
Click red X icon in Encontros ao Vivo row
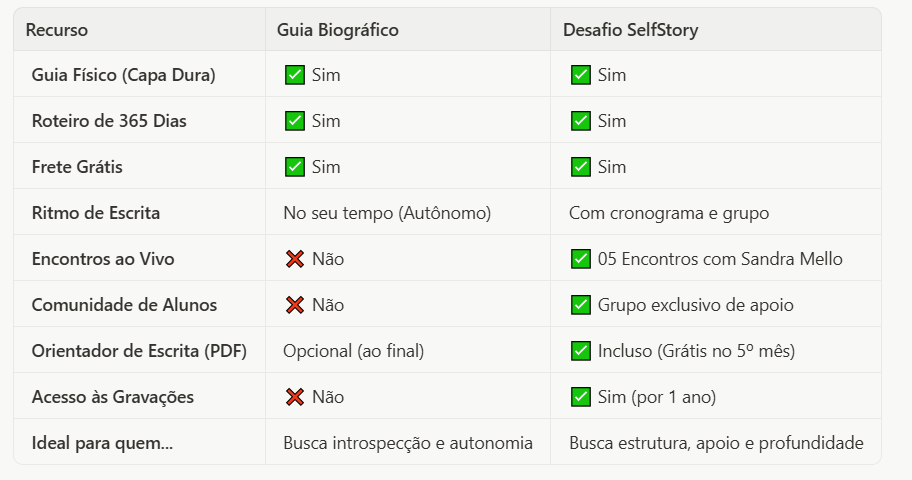point(295,259)
